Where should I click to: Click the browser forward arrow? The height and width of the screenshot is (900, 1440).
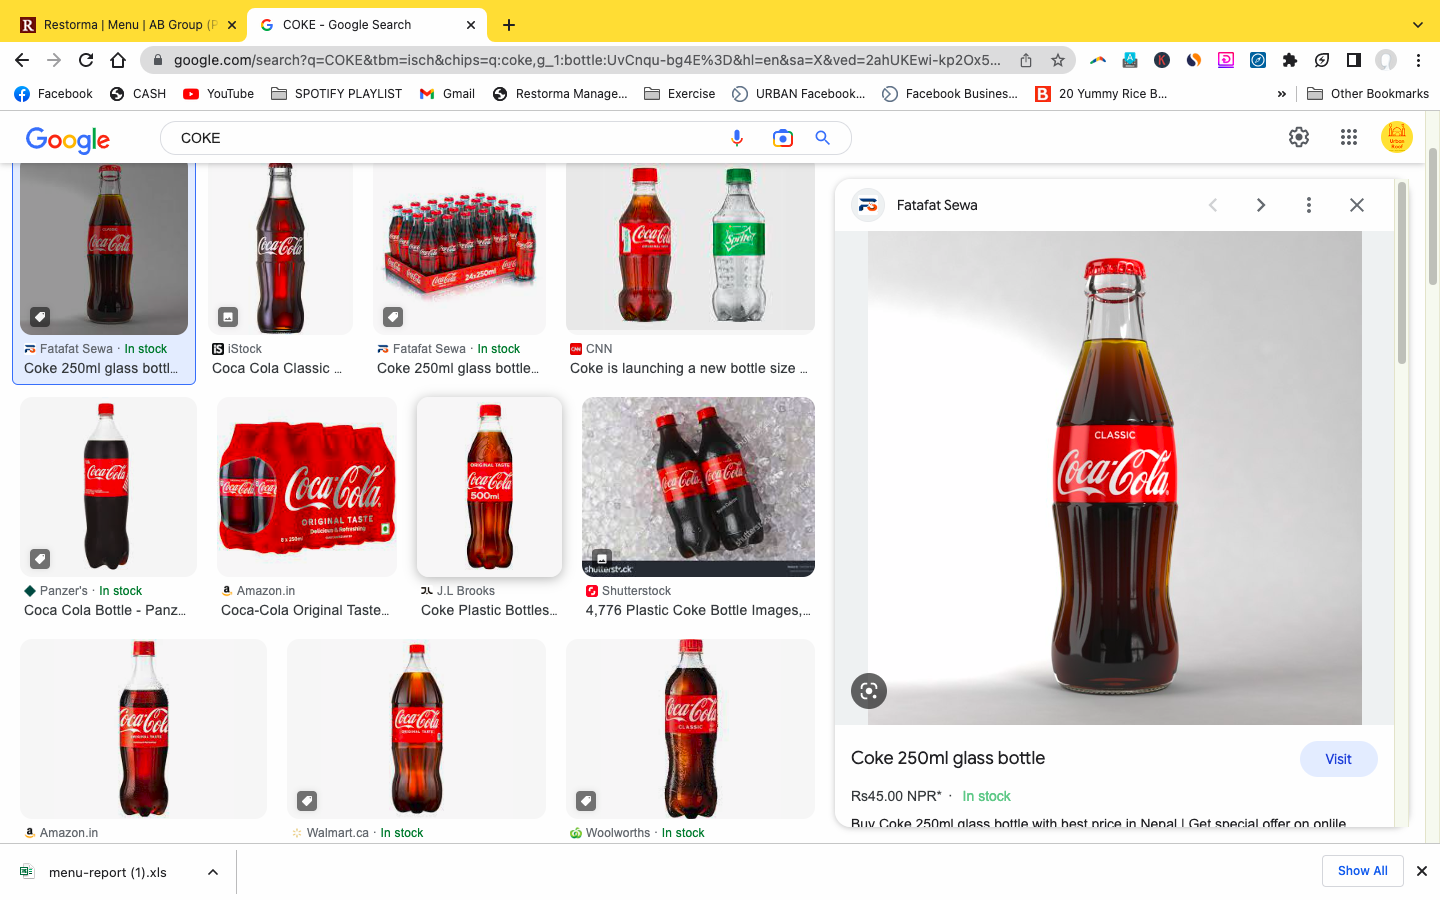pyautogui.click(x=54, y=60)
